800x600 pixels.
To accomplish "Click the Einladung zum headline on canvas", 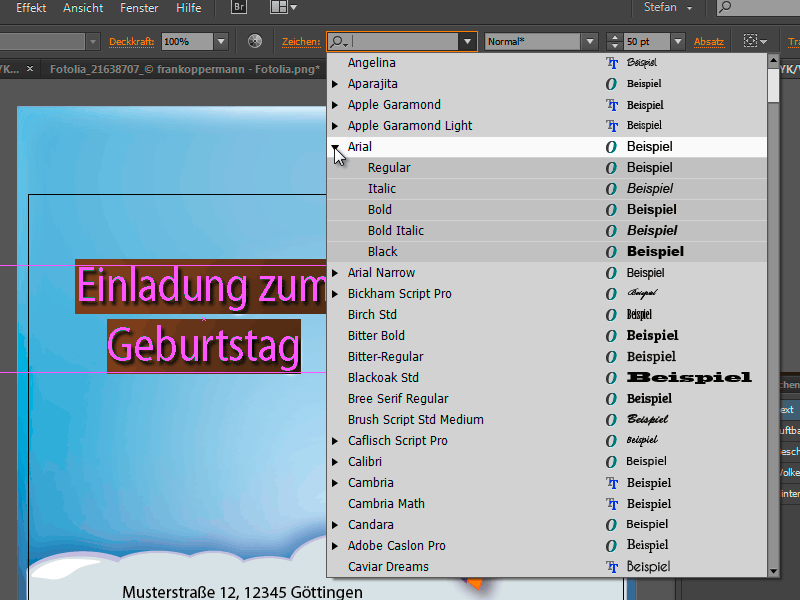I will pyautogui.click(x=201, y=286).
